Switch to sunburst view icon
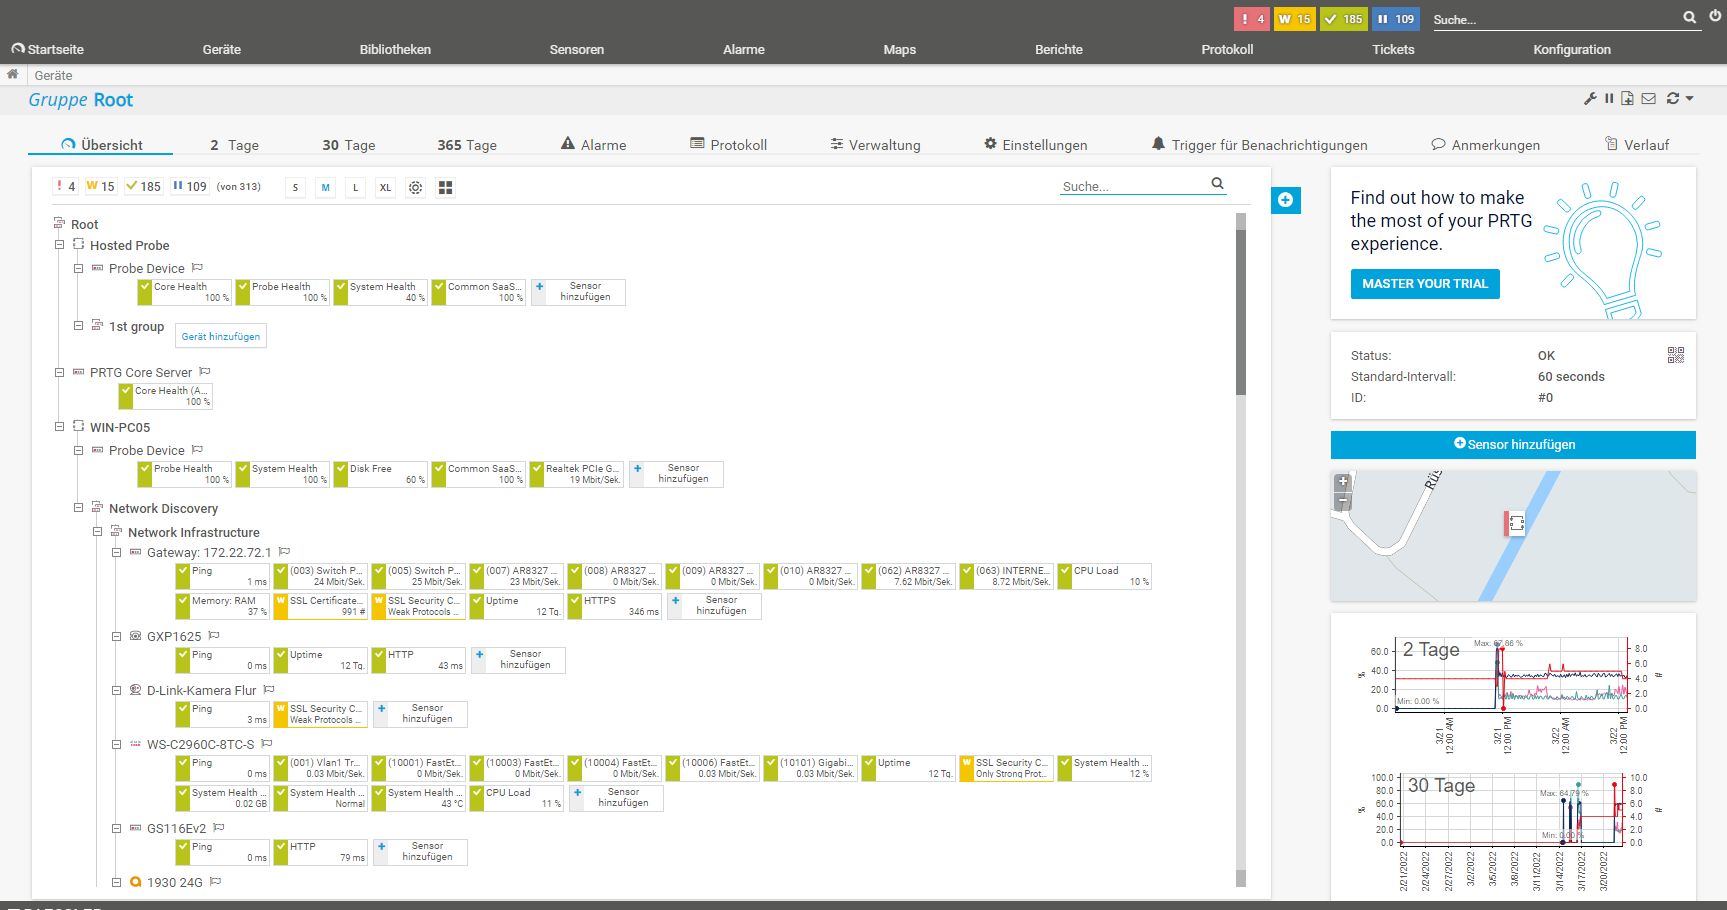The width and height of the screenshot is (1727, 910). [416, 188]
